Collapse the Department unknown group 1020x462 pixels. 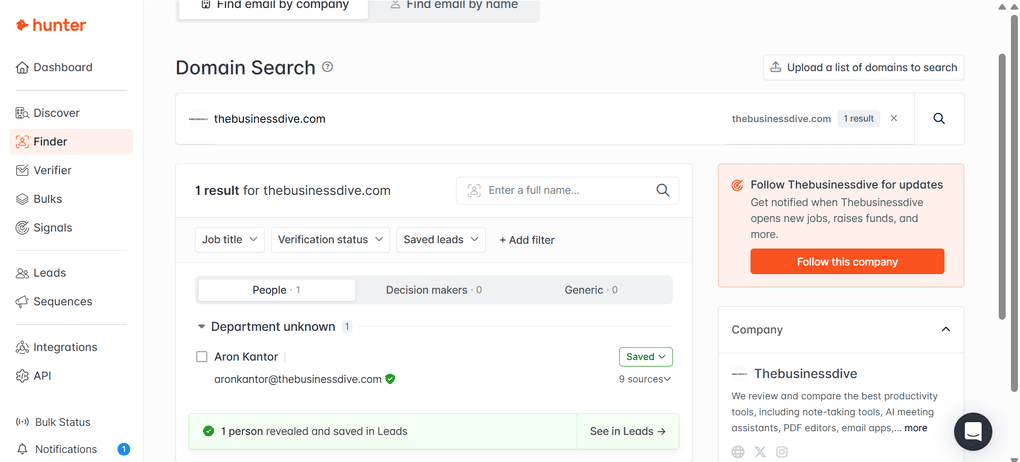click(202, 327)
